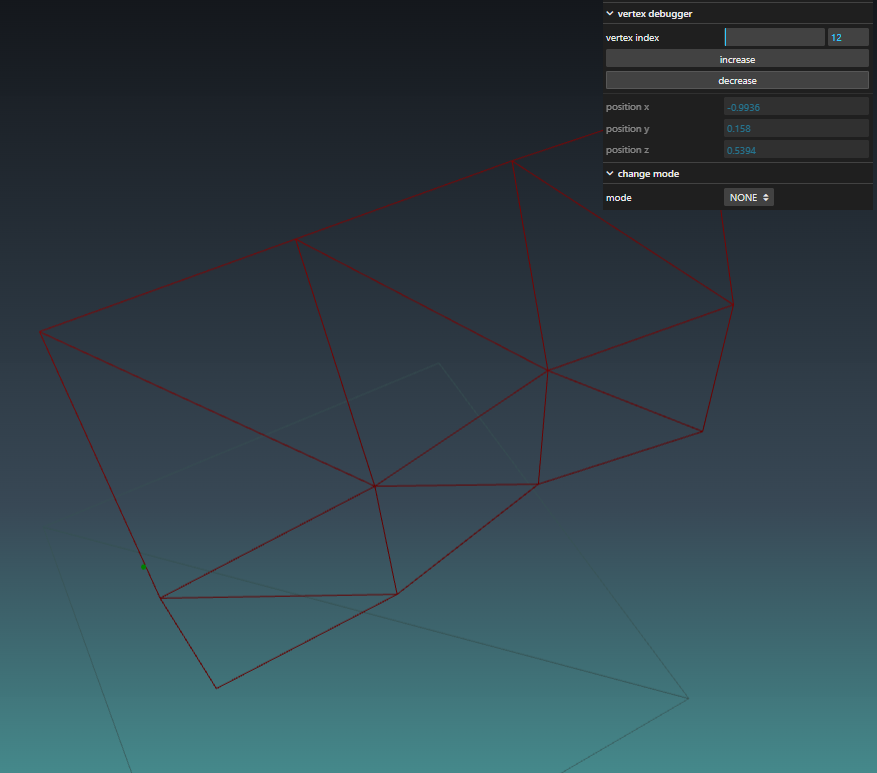Adjust the vertex index slider

click(x=774, y=37)
